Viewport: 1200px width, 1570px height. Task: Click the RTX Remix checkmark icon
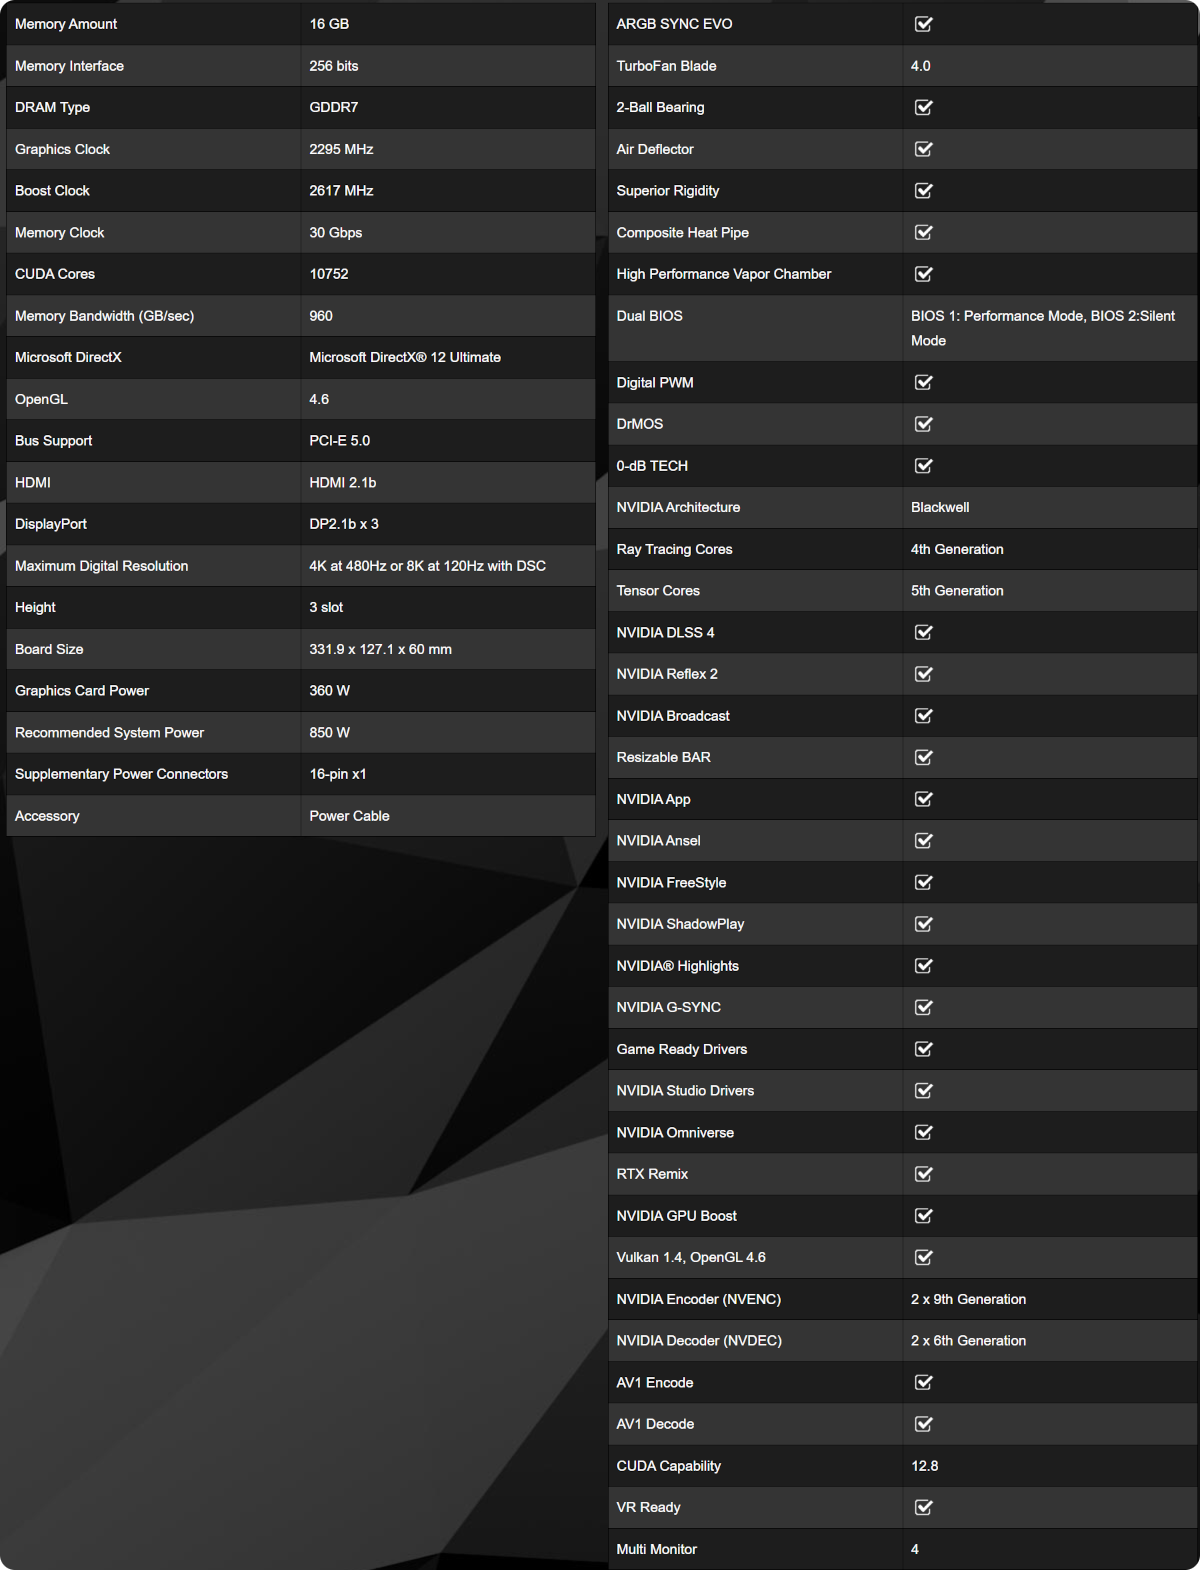[924, 1174]
